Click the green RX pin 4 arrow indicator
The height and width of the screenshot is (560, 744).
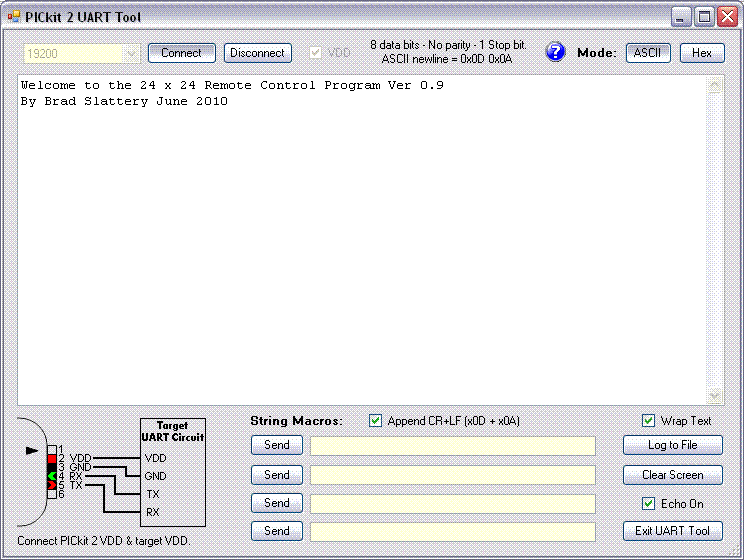click(x=52, y=476)
